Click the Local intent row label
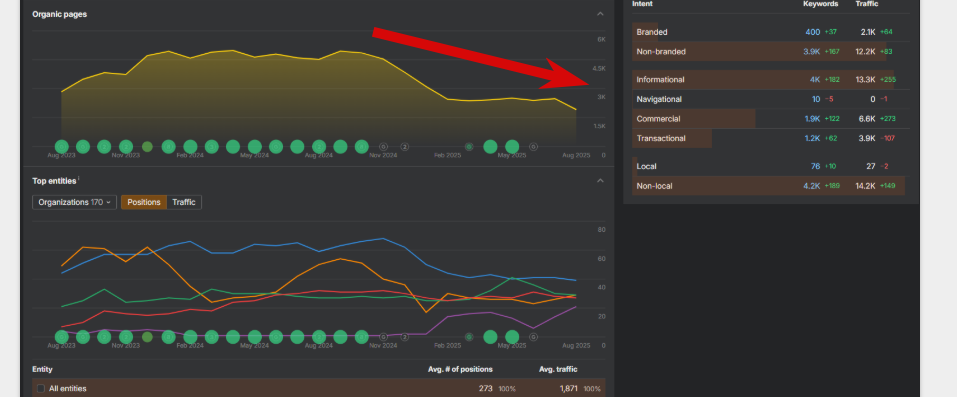The height and width of the screenshot is (397, 957). 646,166
